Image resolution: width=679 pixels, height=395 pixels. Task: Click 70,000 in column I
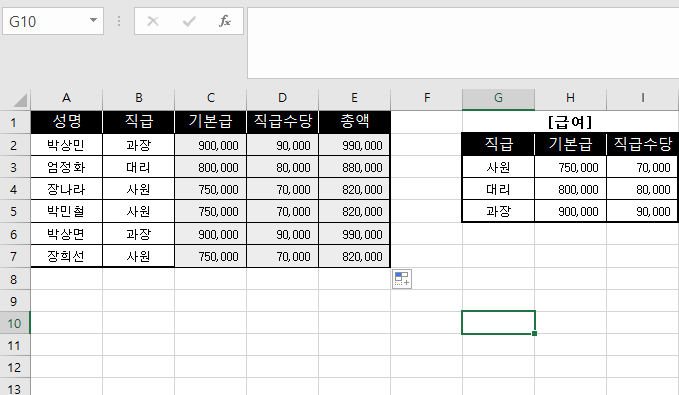(643, 167)
